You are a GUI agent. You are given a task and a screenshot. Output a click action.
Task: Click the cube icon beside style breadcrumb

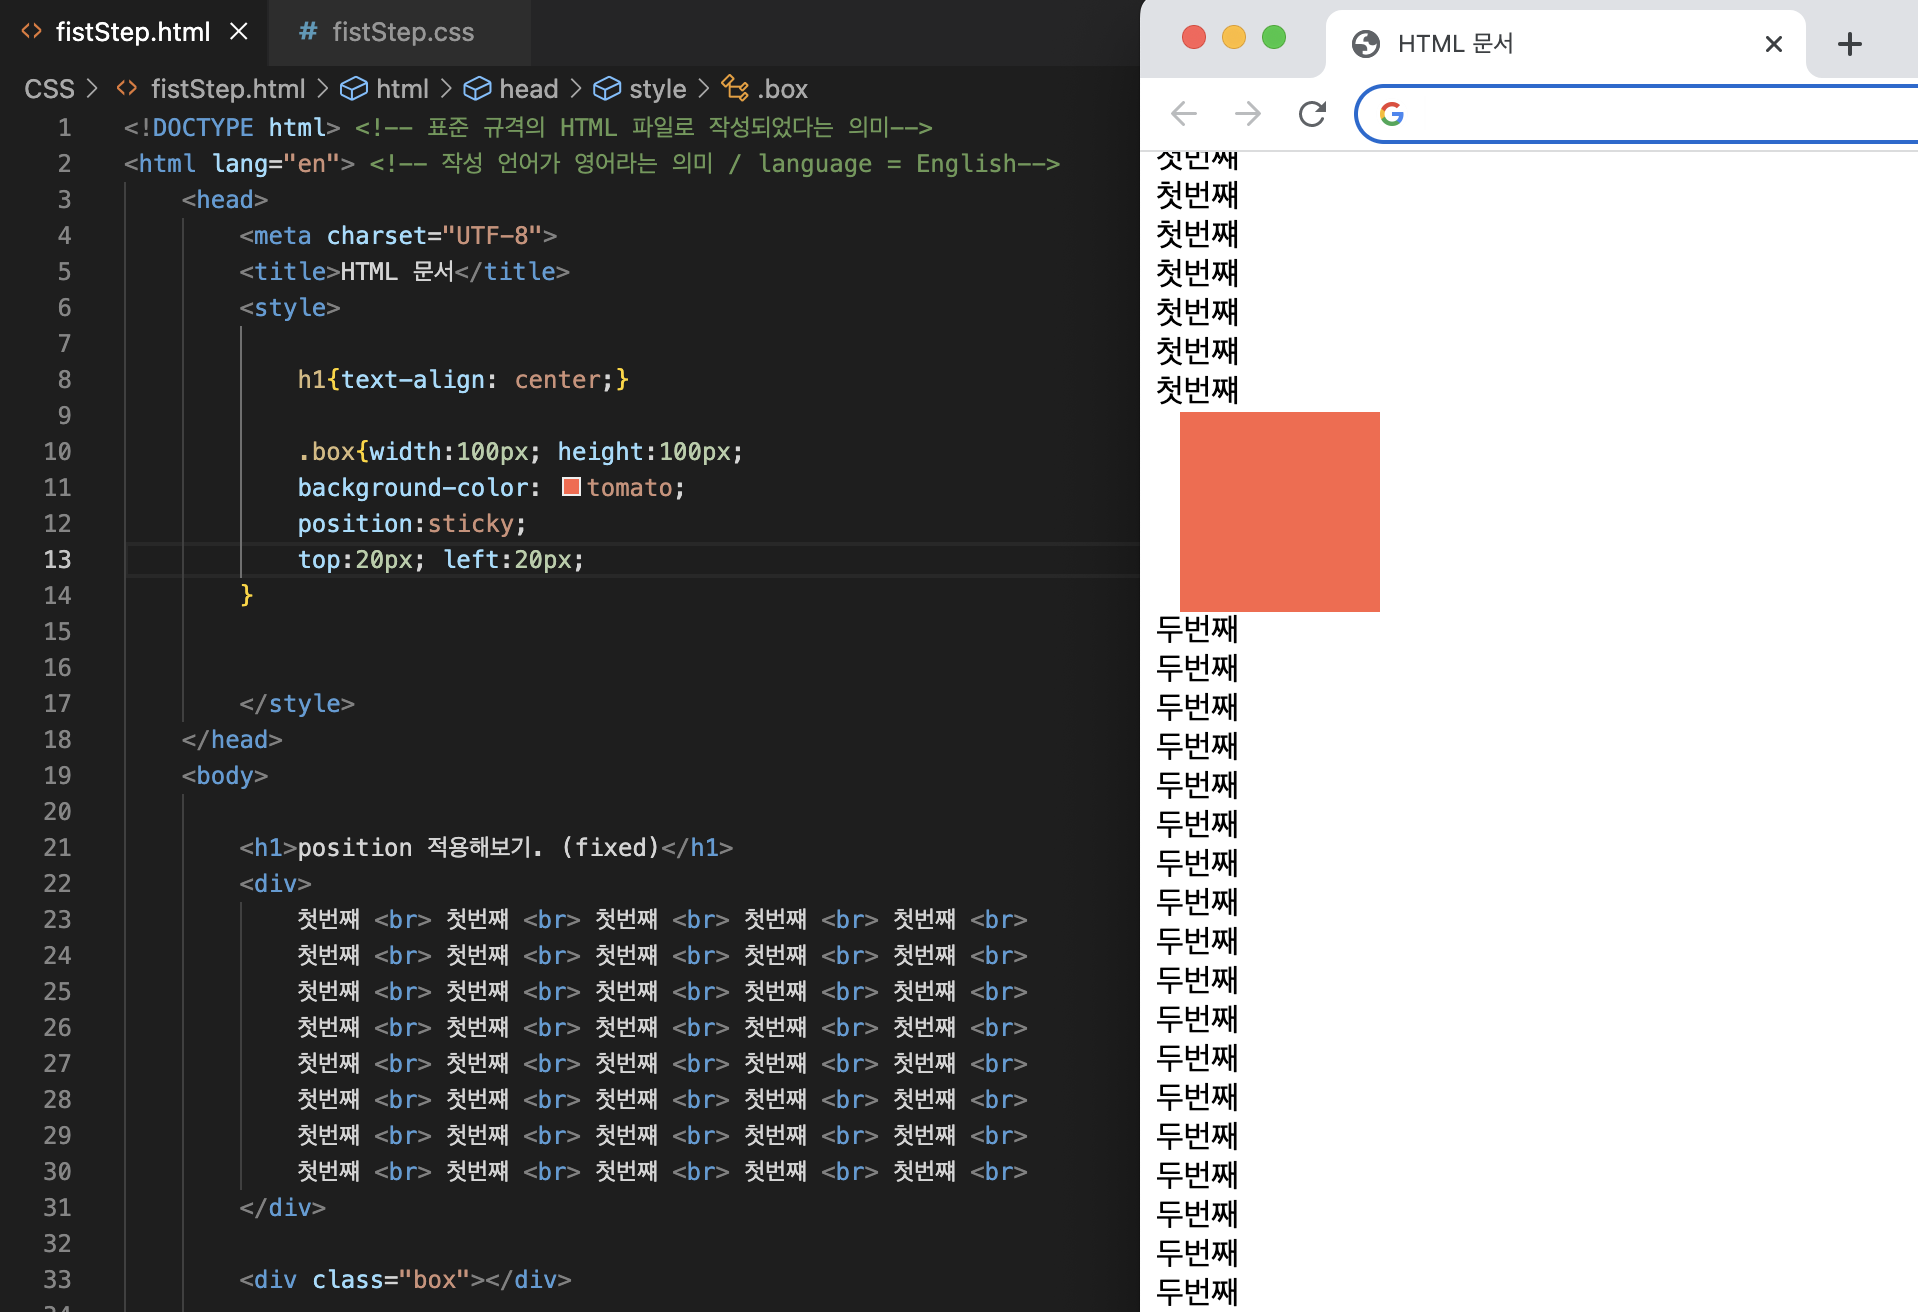click(x=607, y=89)
